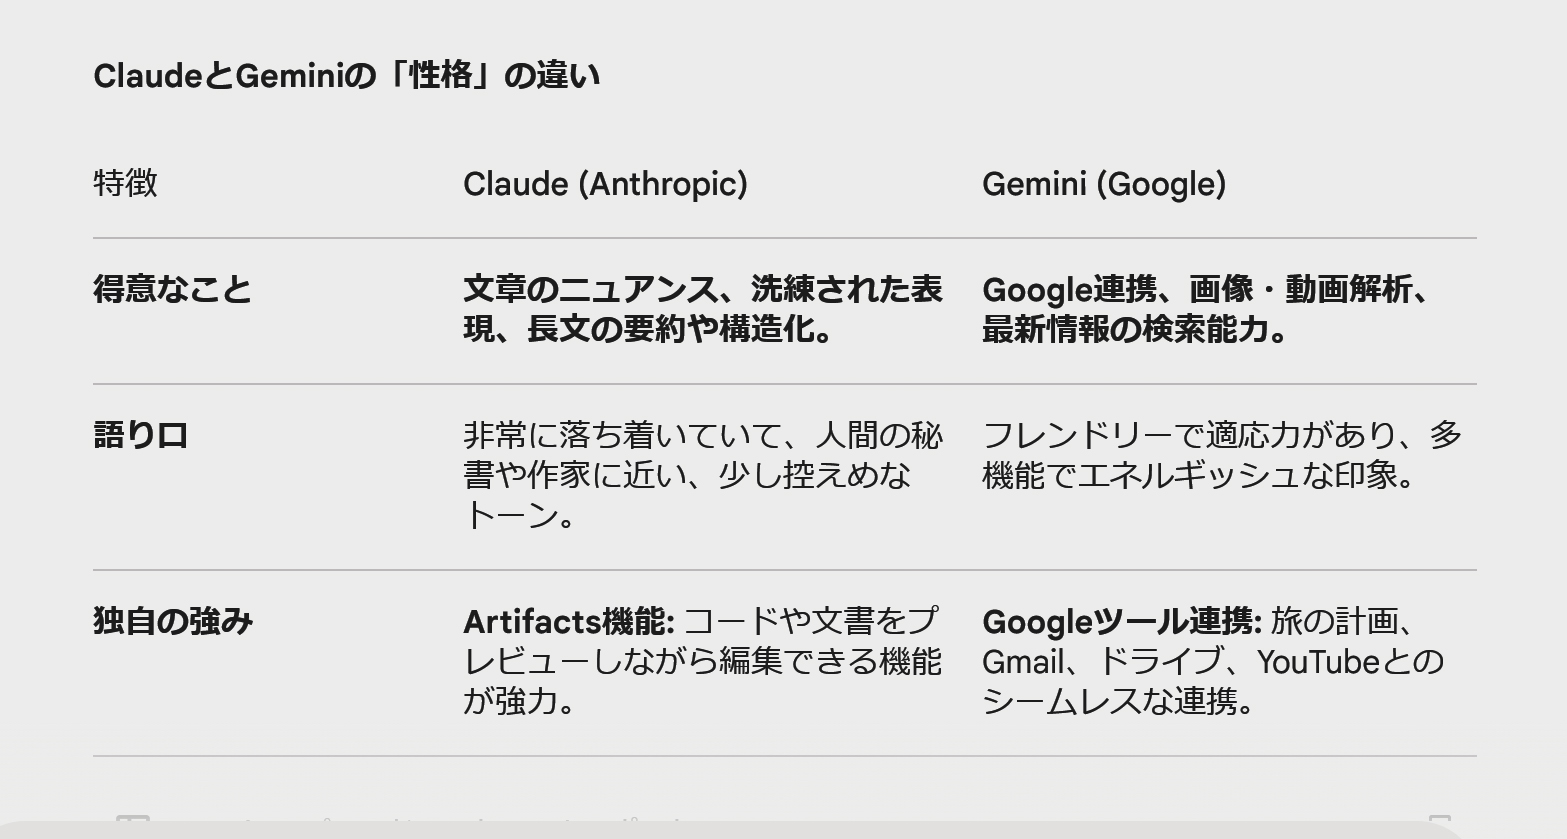Click the text Gmail、ドライブ、YouTubeとの
Image resolution: width=1567 pixels, height=839 pixels.
(1212, 662)
